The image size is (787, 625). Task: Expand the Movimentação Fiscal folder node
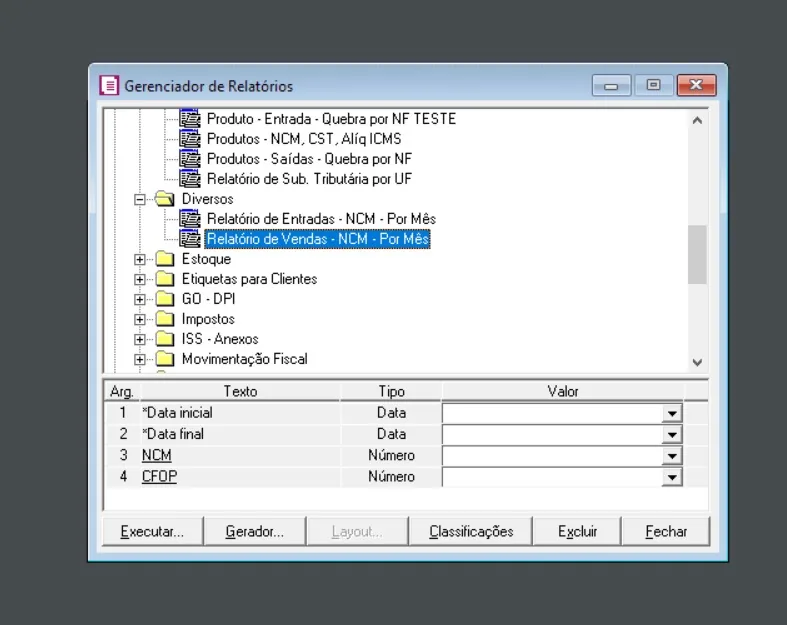pos(140,360)
